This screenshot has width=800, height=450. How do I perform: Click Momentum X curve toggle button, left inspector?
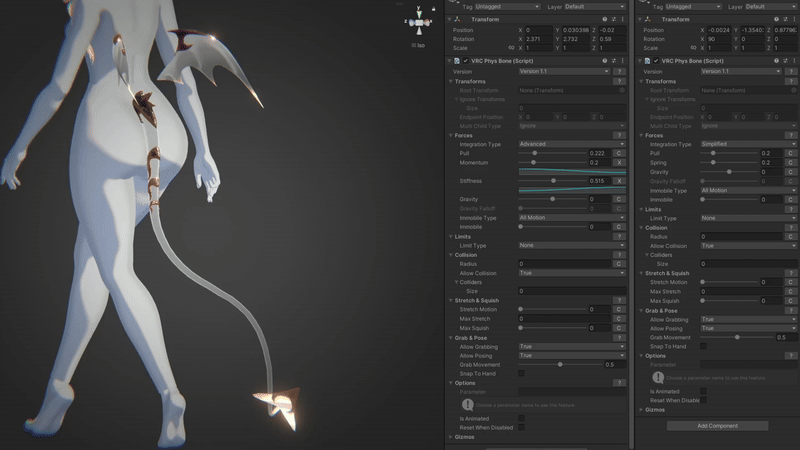pos(619,163)
